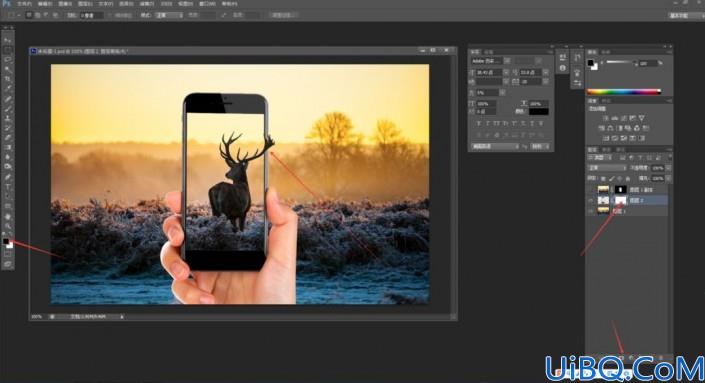705x383 pixels.
Task: Open the layer blend mode dropdown 正常
Action: coord(607,168)
